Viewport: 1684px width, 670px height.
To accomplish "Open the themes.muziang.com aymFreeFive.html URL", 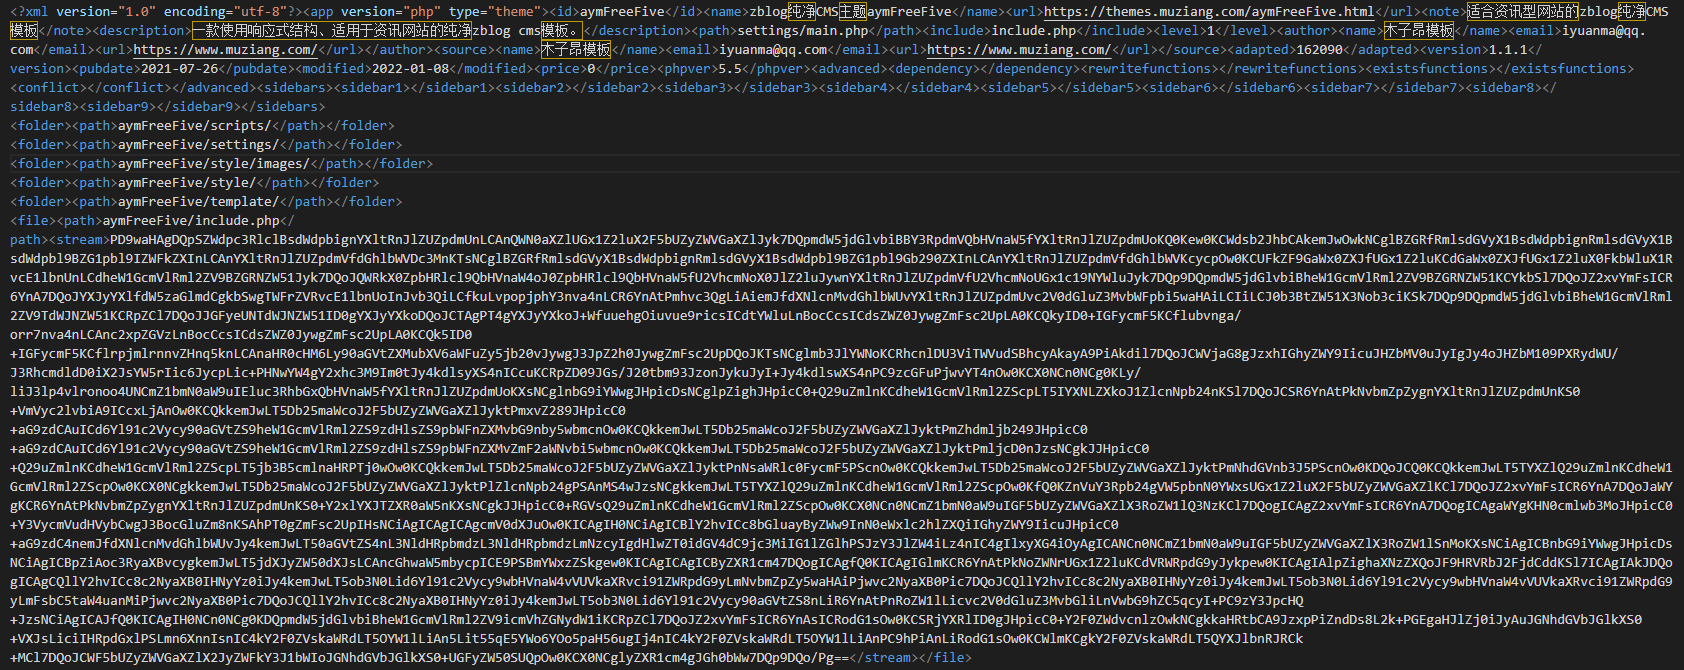I will coord(1208,12).
